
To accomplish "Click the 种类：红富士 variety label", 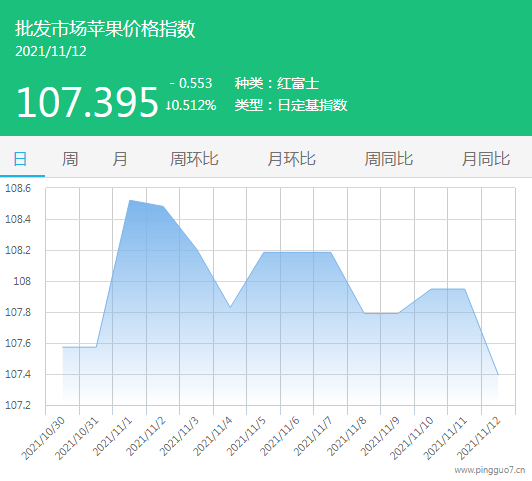I will point(277,83).
